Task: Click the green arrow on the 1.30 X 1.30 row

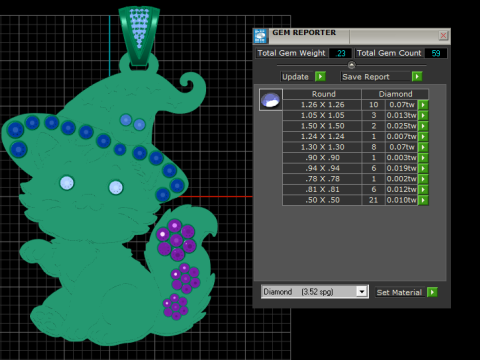Action: [x=423, y=147]
